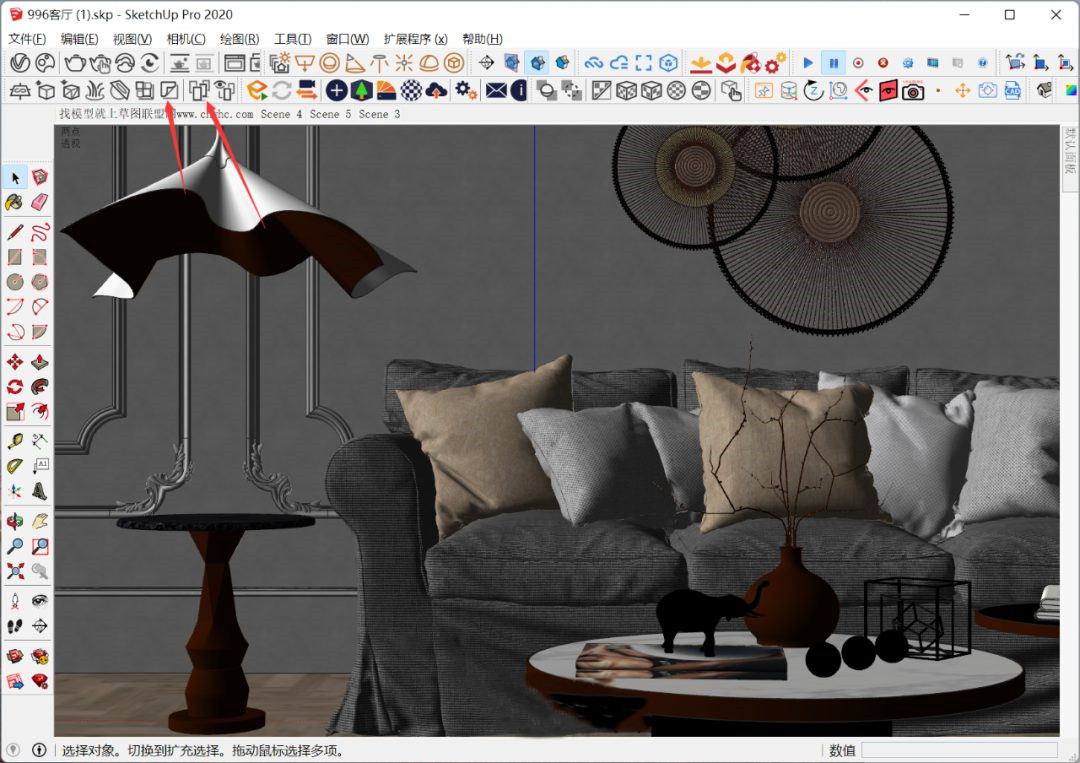This screenshot has height=763, width=1080.
Task: Choose the Pie arc tool
Action: [x=40, y=332]
